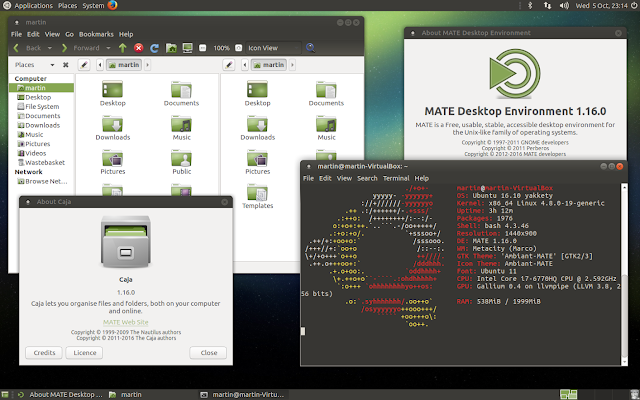The image size is (640, 400).
Task: Click the volume indicator in the top panel
Action: pyautogui.click(x=564, y=5)
